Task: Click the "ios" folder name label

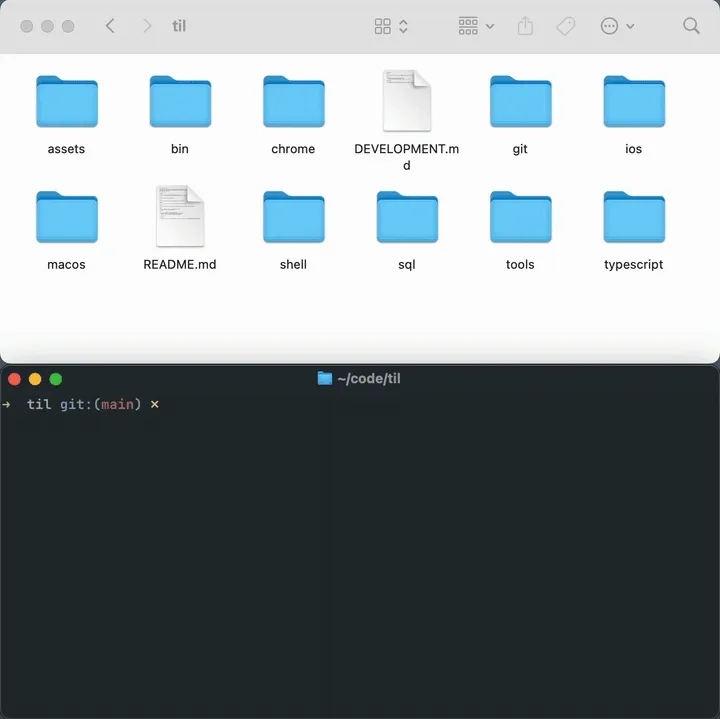Action: [634, 149]
